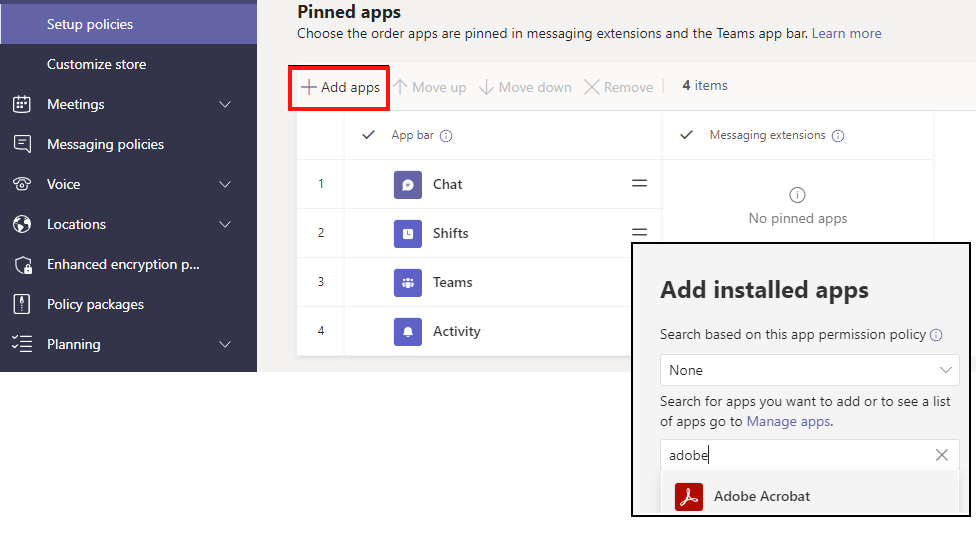
Task: Open Policy packages page
Action: [x=95, y=304]
